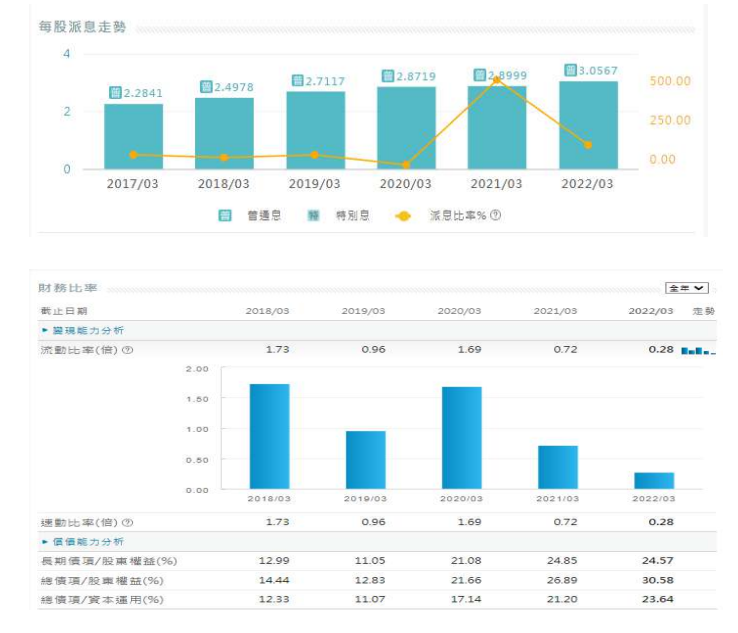The height and width of the screenshot is (633, 738).
Task: Select the 2021/03 current ratio bar
Action: point(558,468)
